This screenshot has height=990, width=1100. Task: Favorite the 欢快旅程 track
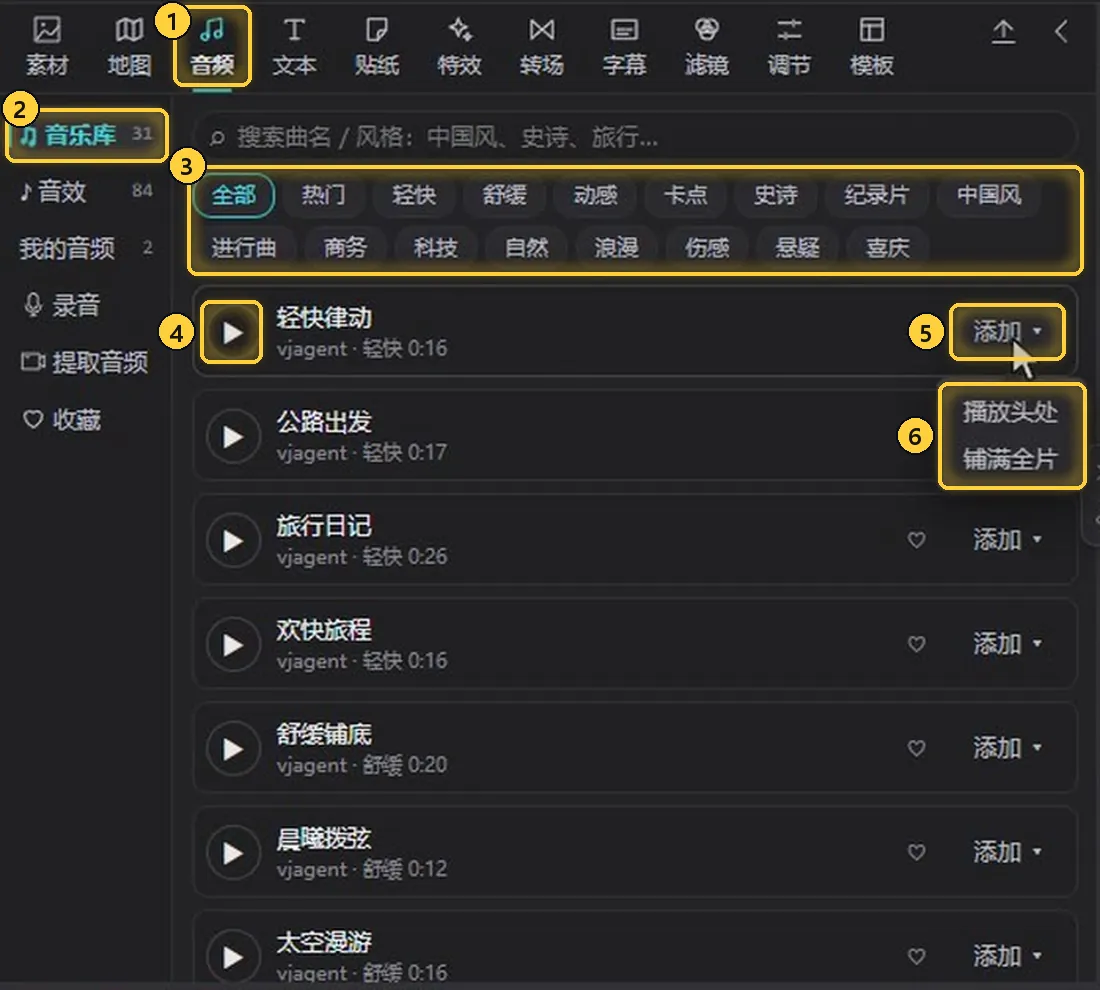(916, 644)
